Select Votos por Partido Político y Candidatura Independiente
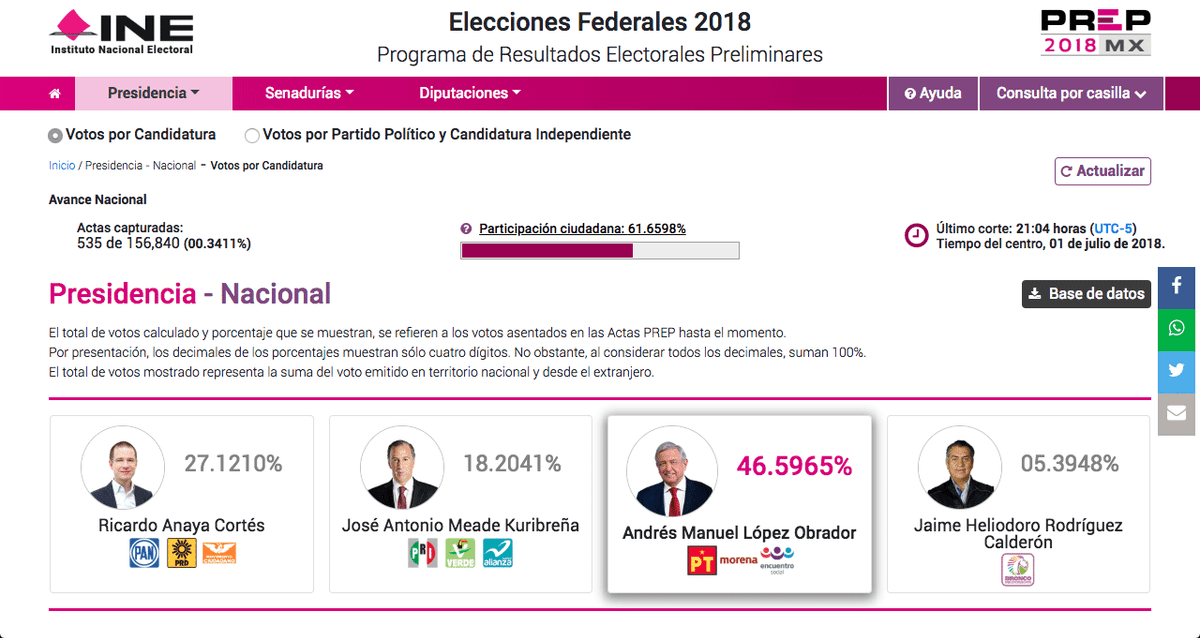 [252, 134]
